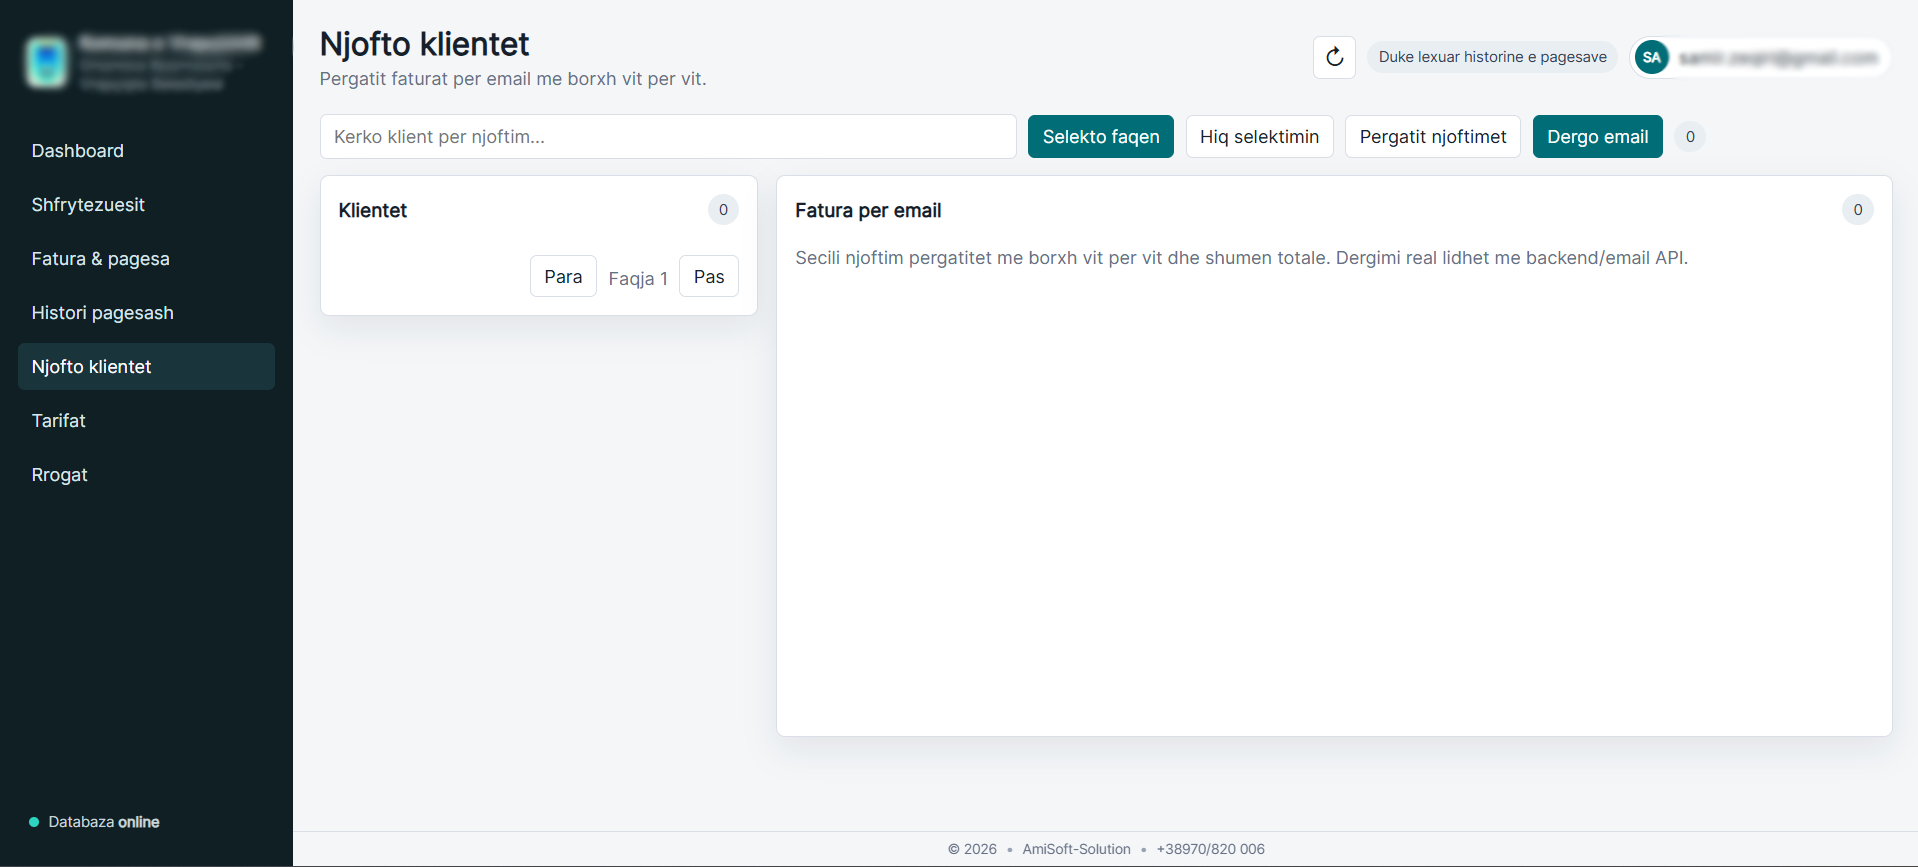Click the Databaza online status text

(x=104, y=822)
